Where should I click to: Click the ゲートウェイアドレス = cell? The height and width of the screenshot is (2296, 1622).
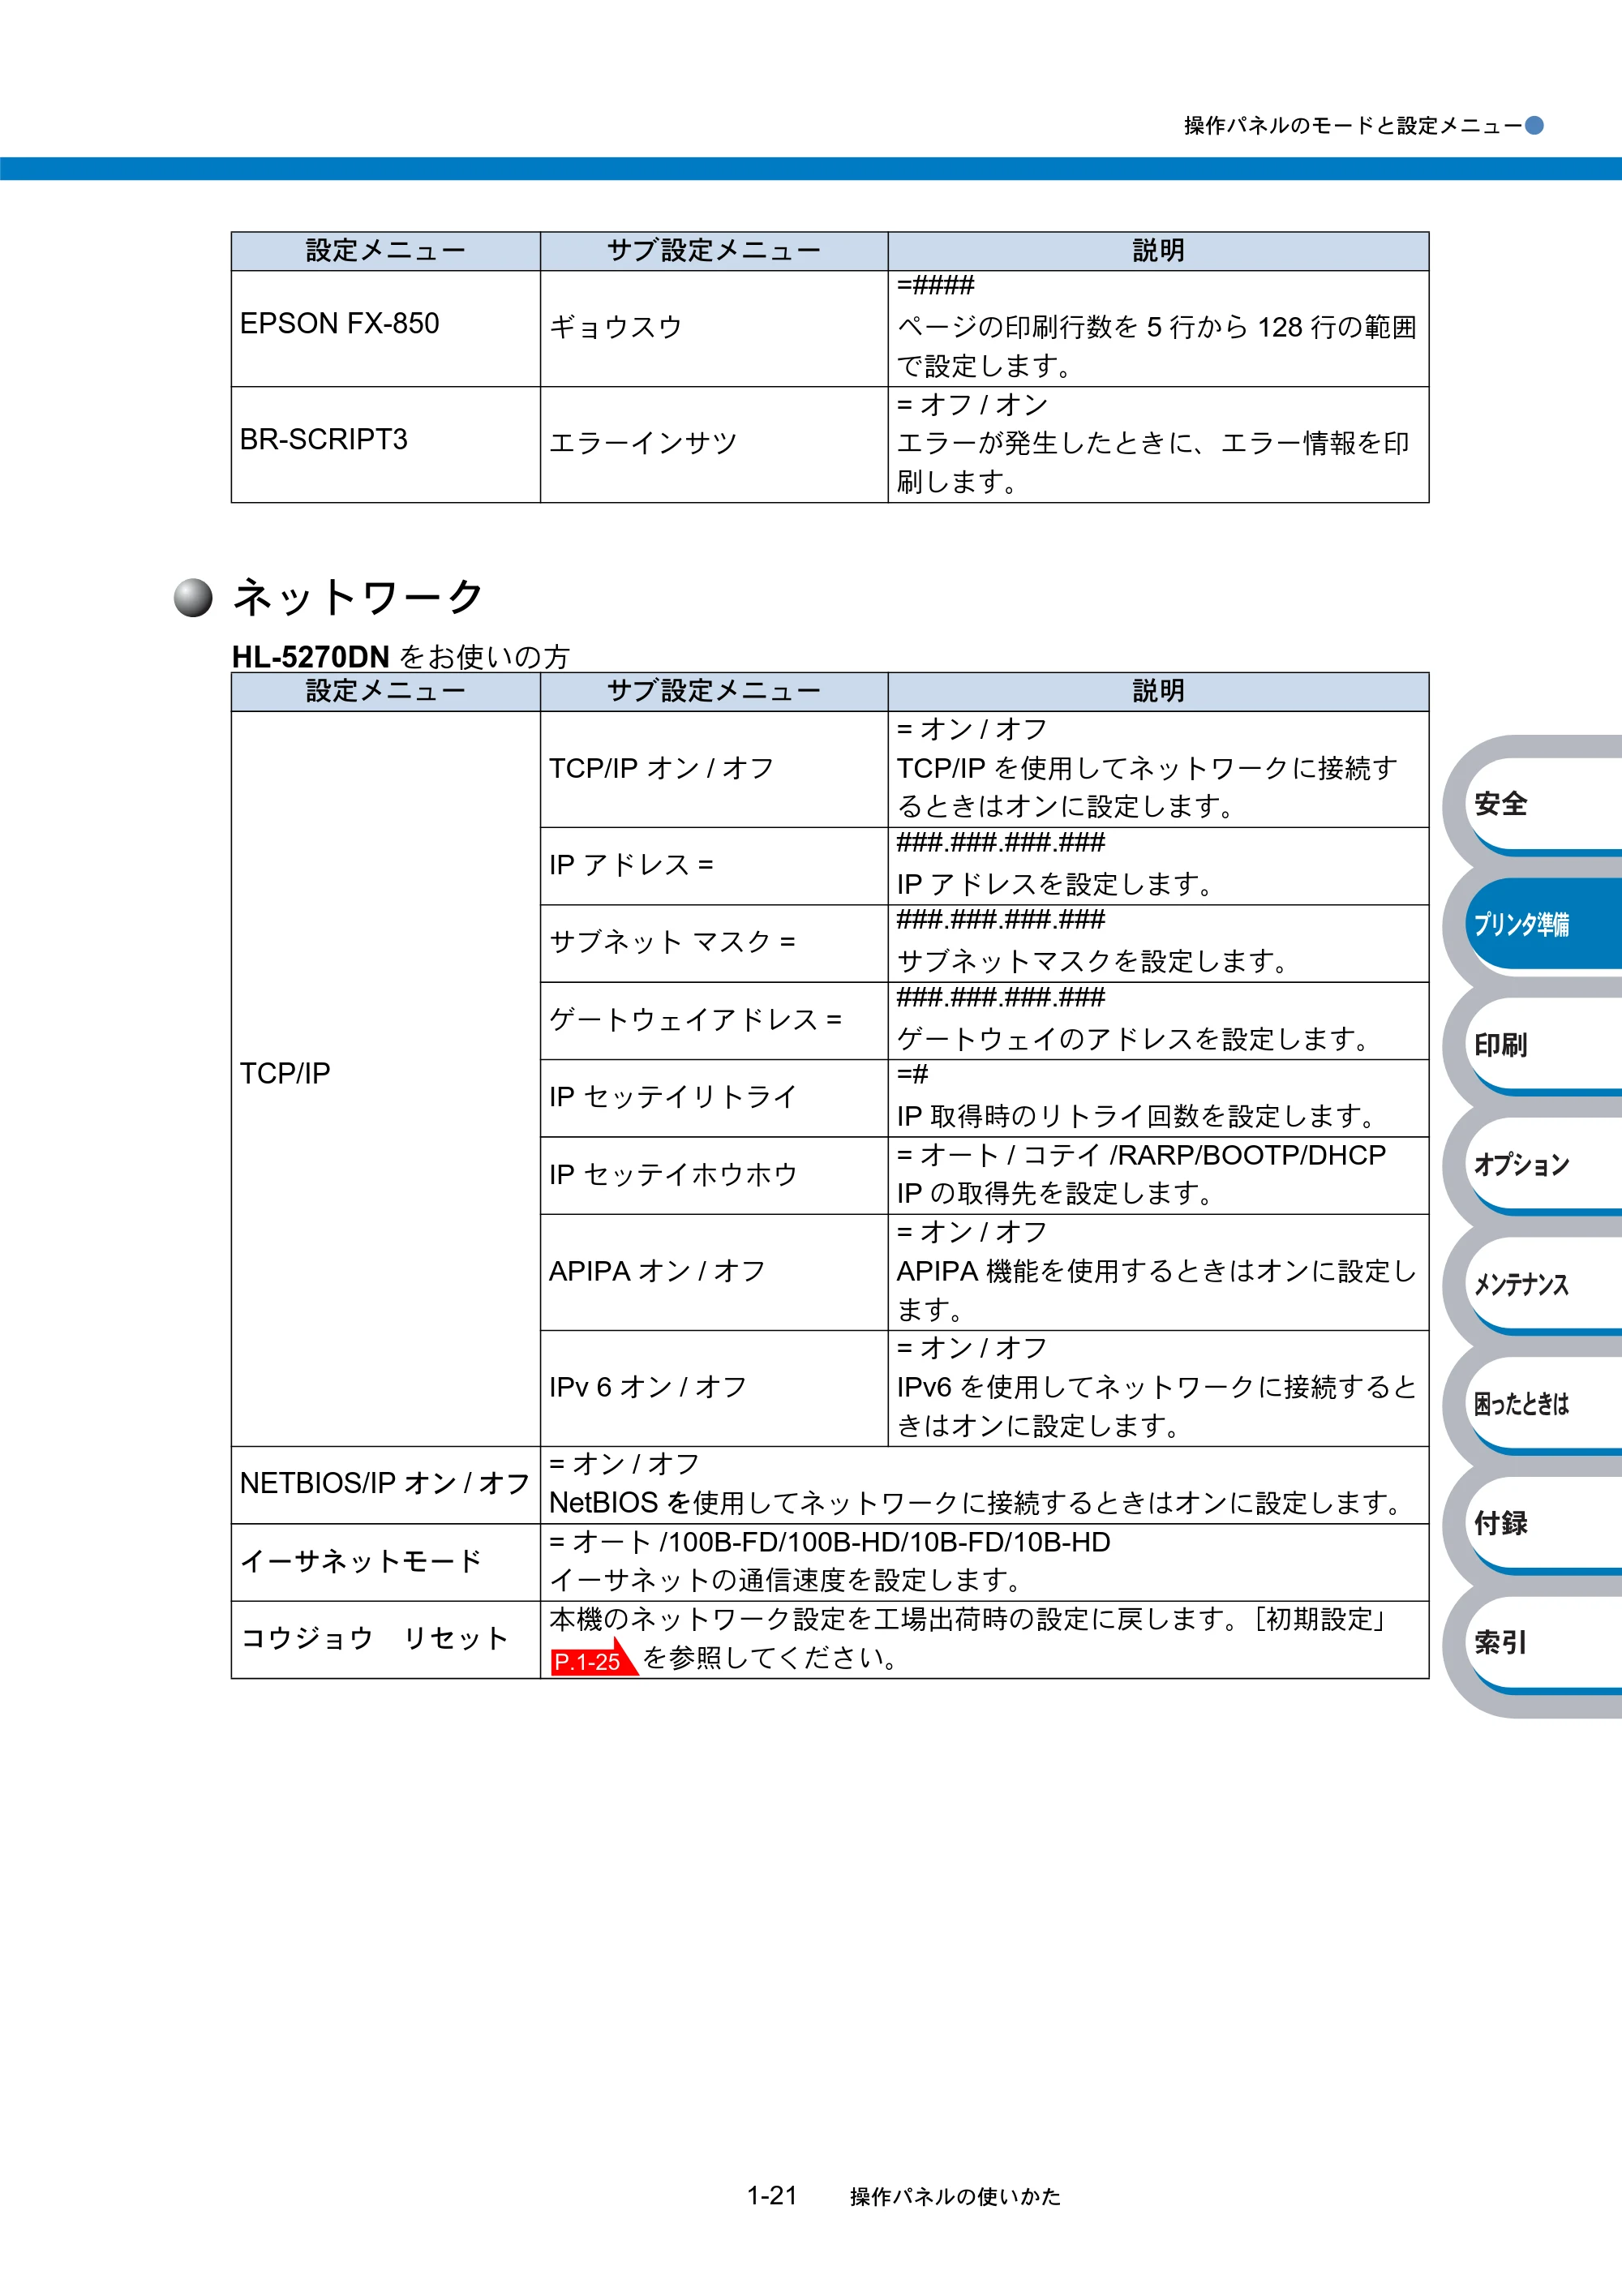pyautogui.click(x=714, y=1021)
